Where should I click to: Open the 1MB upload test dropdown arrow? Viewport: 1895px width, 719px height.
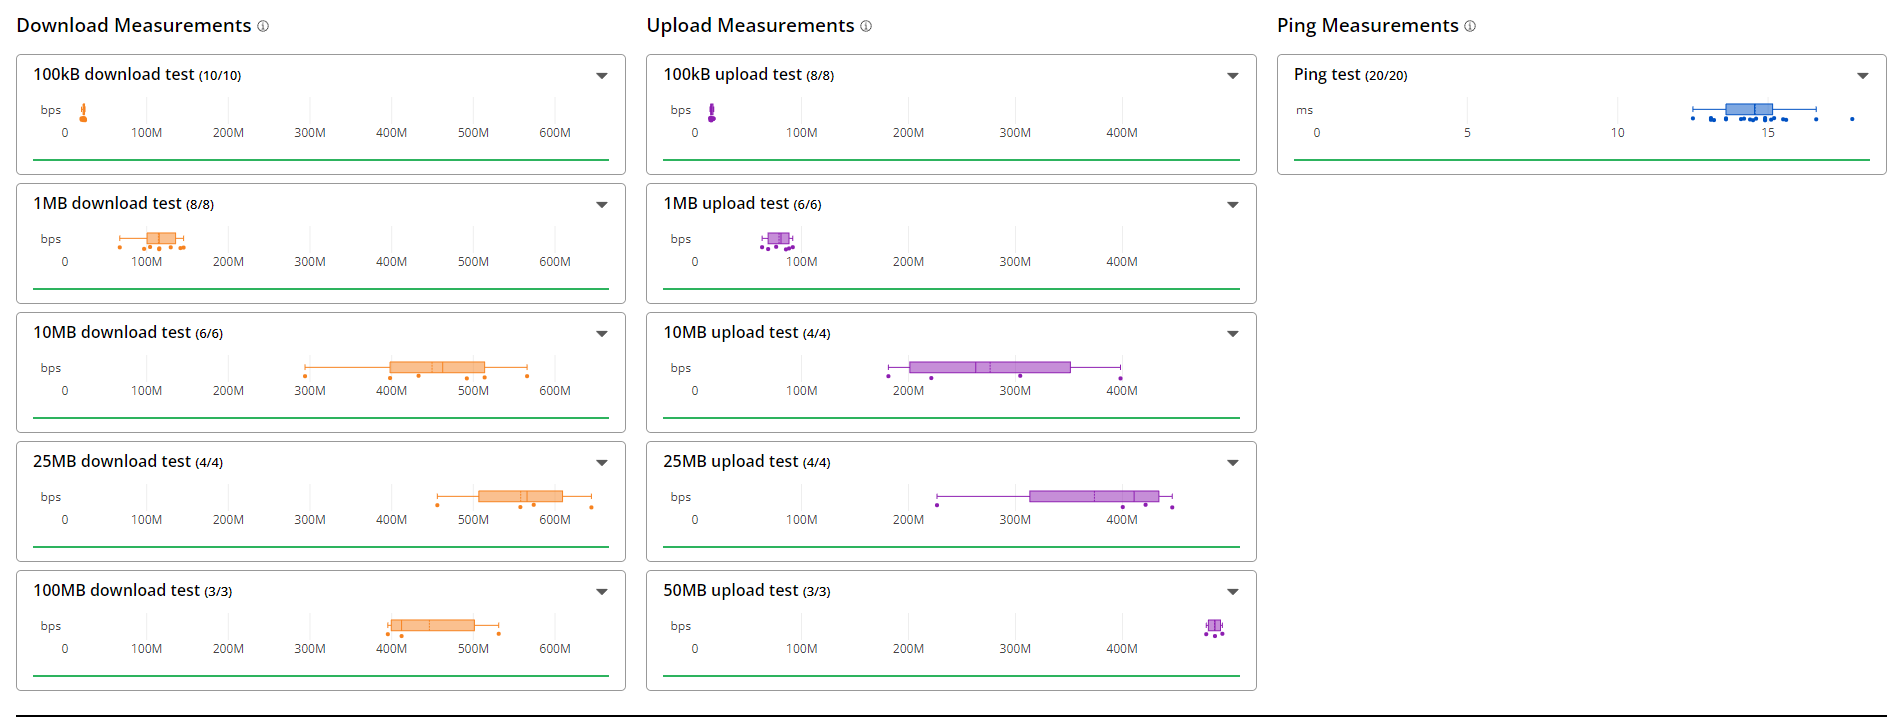point(1233,205)
